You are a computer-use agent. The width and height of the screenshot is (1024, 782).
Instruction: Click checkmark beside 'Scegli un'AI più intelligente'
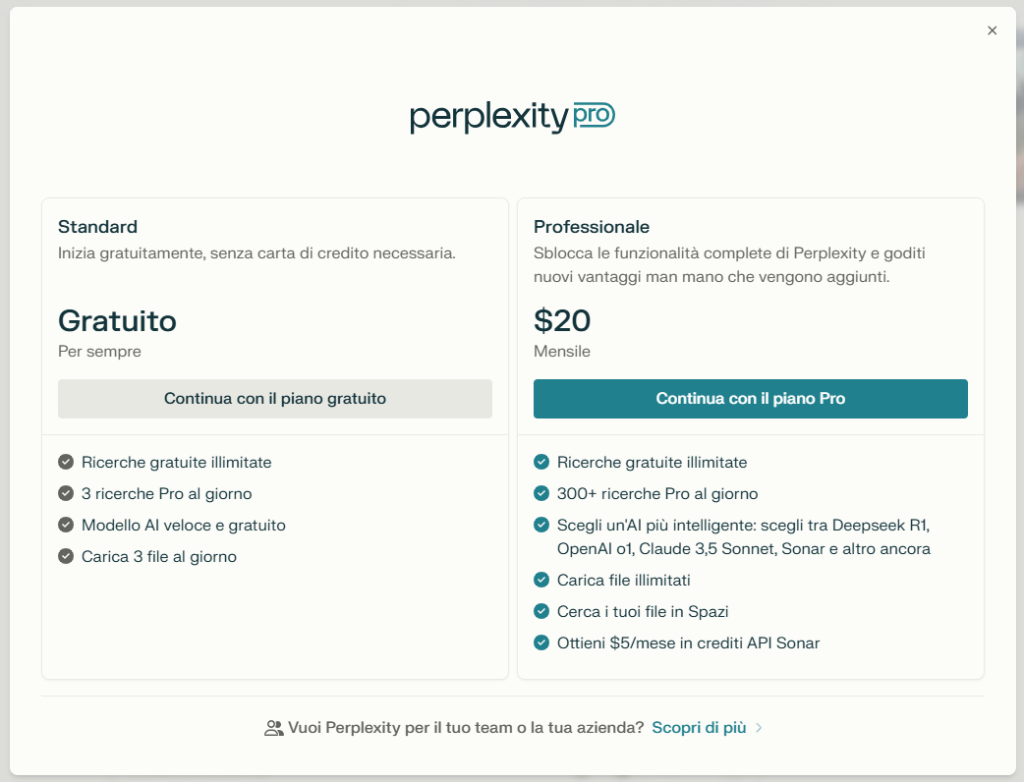coord(541,525)
